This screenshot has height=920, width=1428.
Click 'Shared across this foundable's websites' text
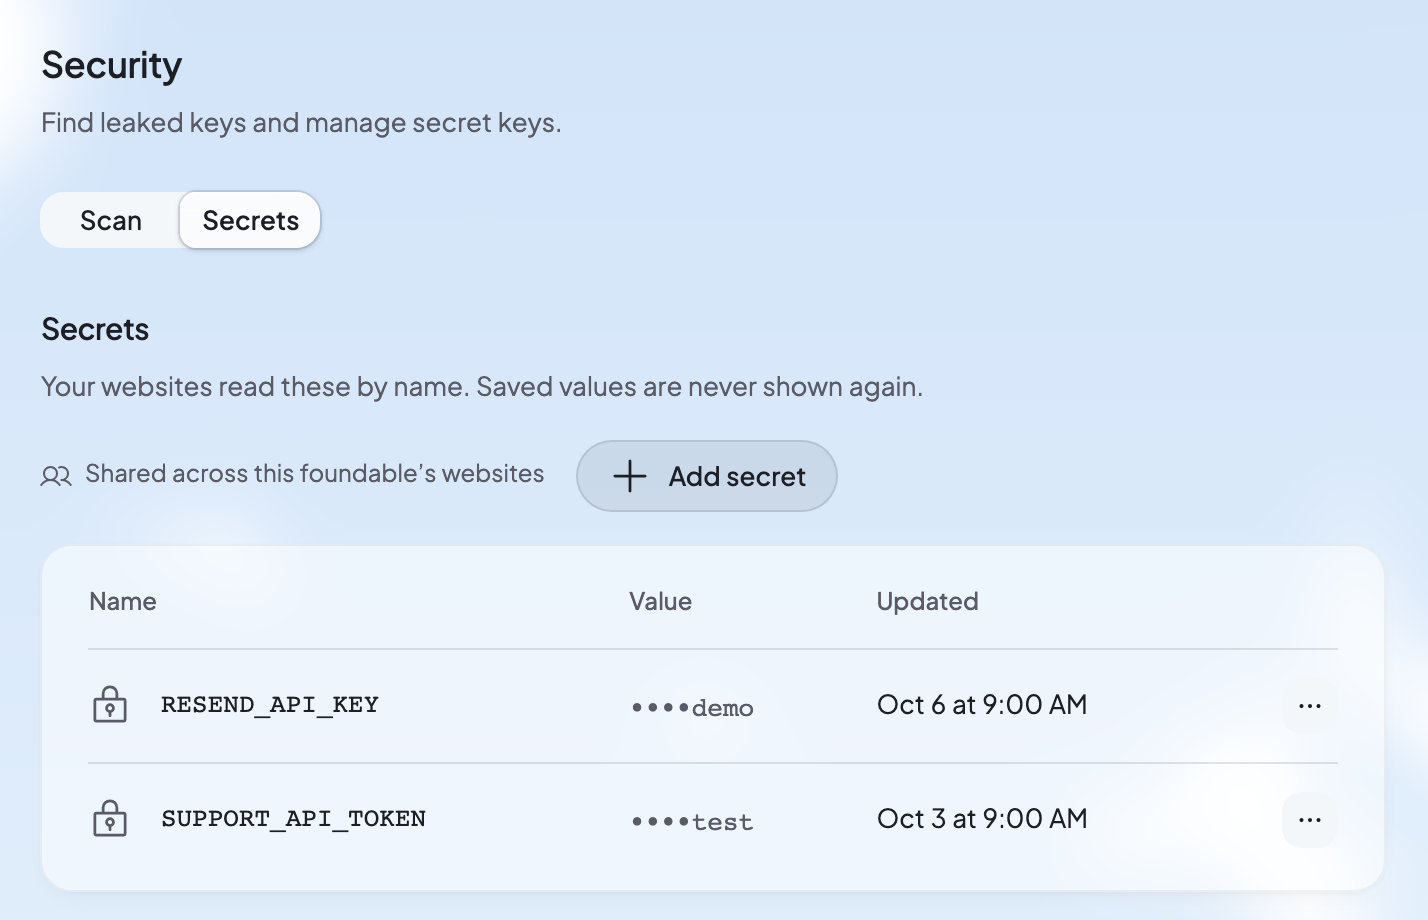pyautogui.click(x=315, y=473)
